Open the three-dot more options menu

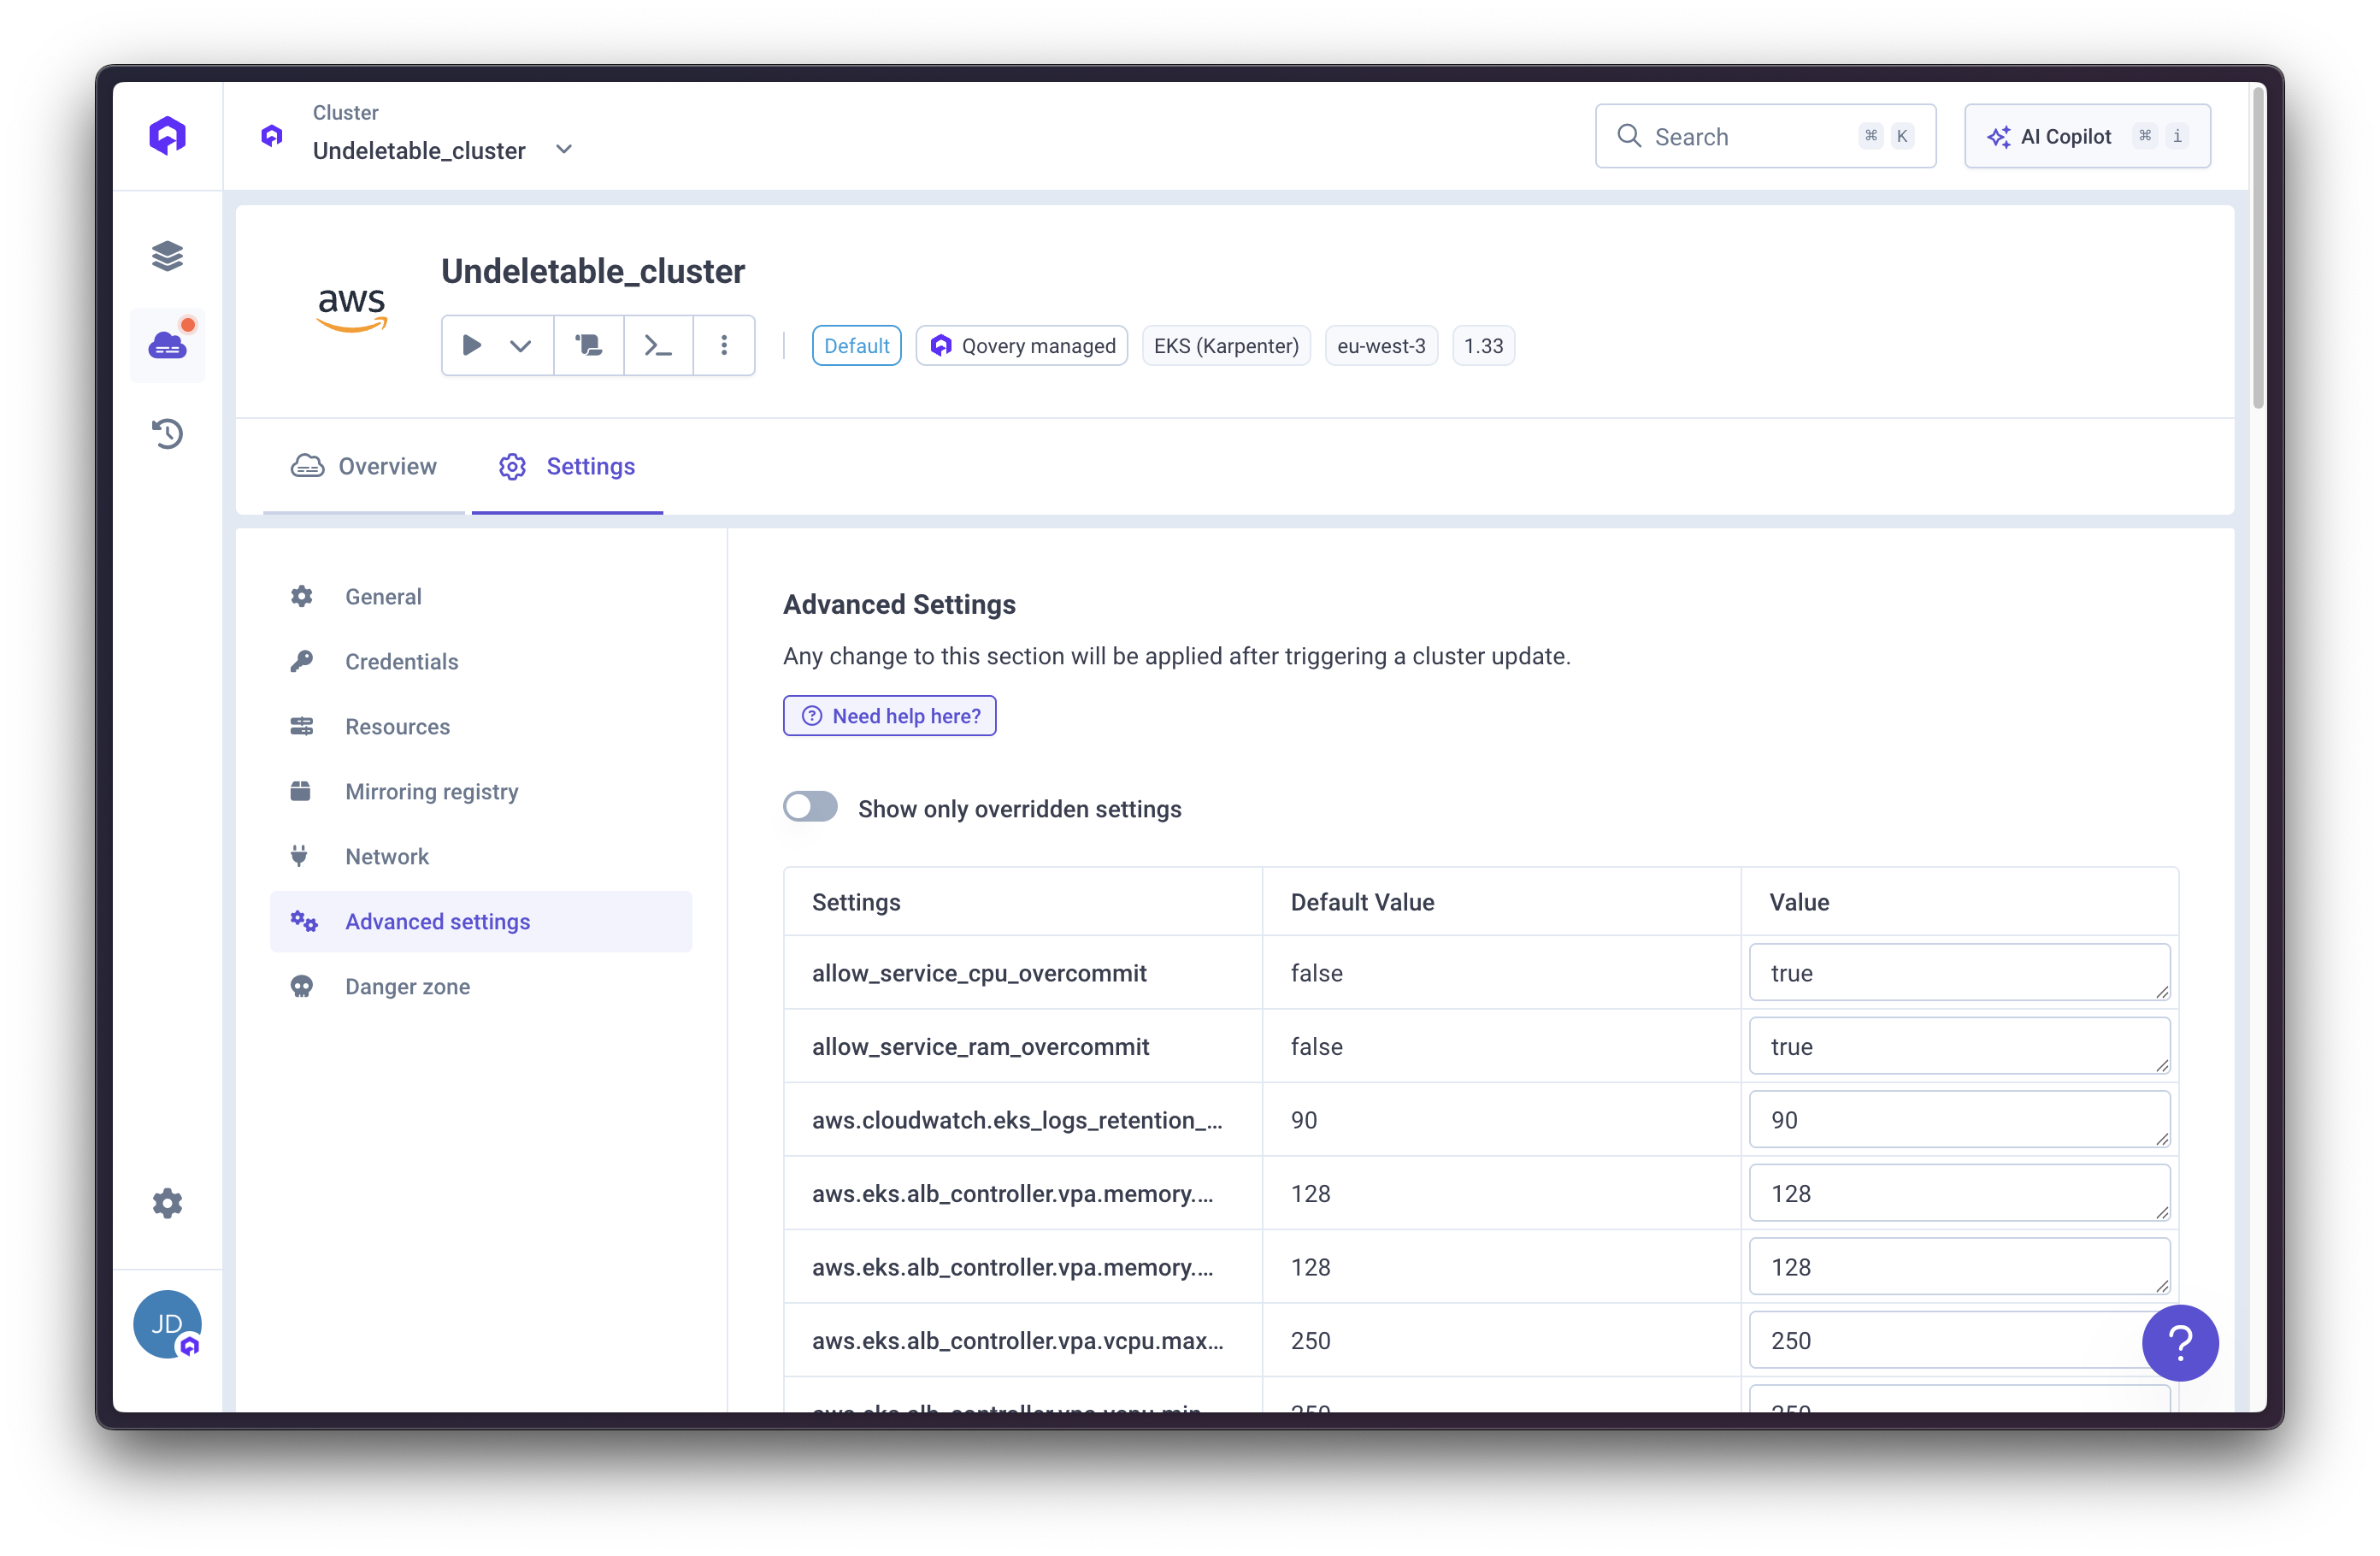pyautogui.click(x=724, y=345)
